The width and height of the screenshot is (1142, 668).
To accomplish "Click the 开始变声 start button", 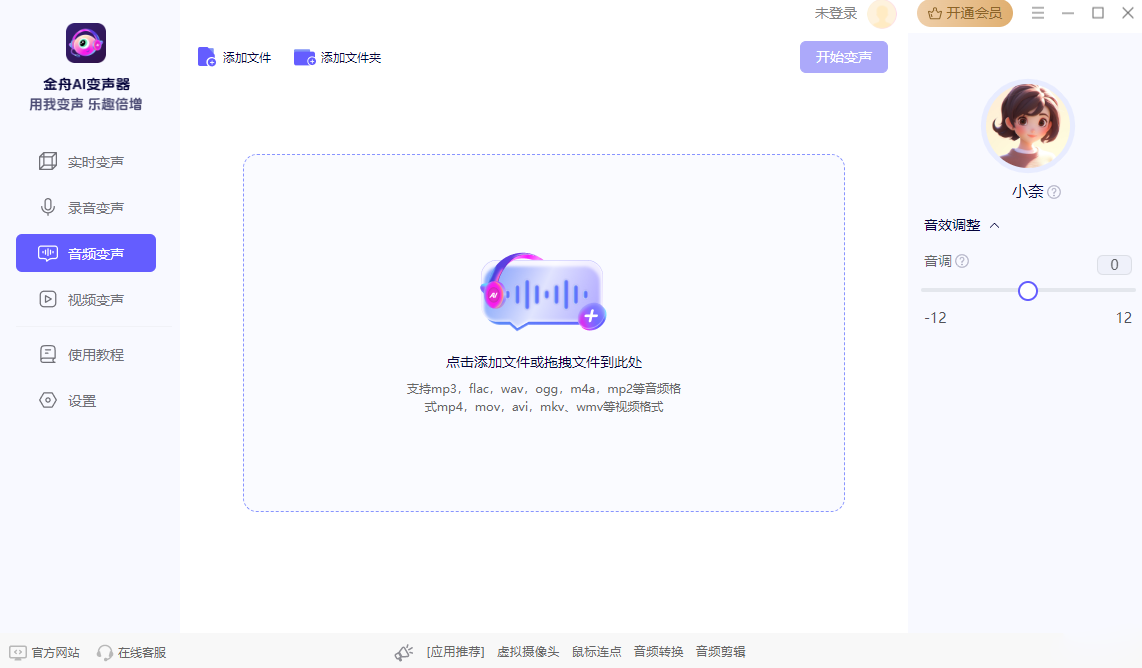I will point(843,57).
